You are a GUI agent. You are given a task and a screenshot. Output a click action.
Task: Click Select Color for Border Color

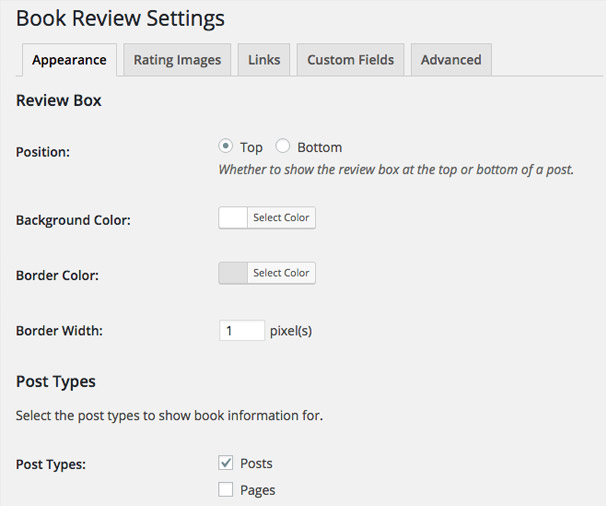(281, 273)
